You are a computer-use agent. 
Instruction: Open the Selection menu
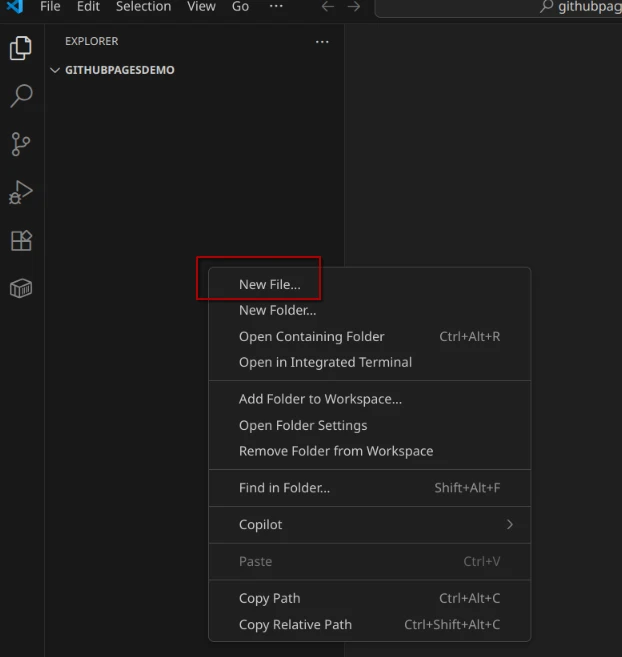[x=143, y=7]
